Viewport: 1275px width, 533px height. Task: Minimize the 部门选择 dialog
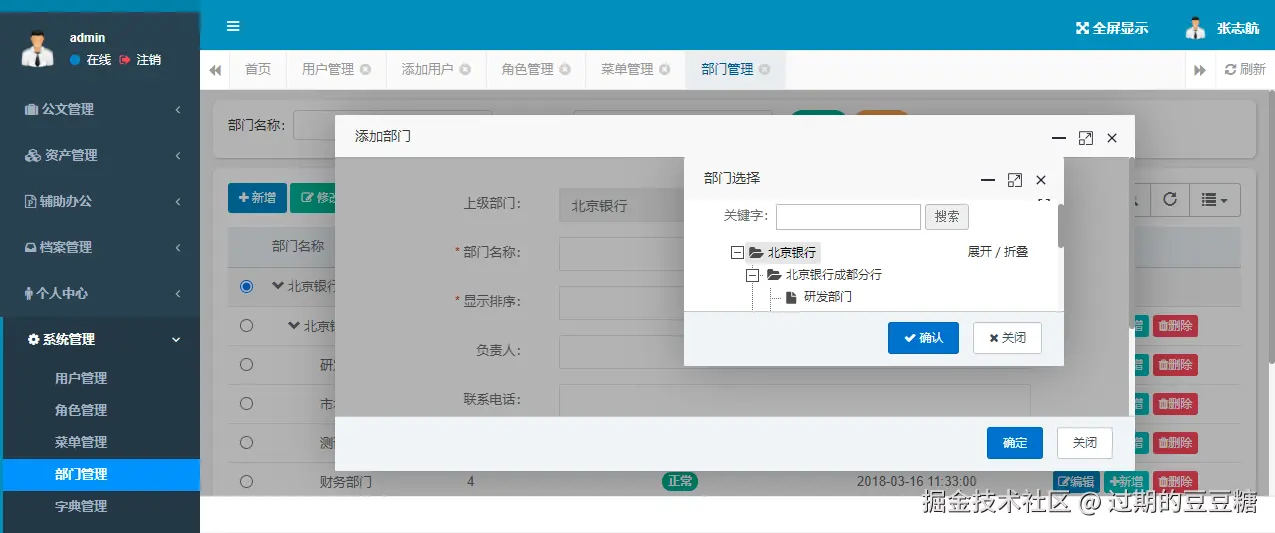[x=988, y=180]
